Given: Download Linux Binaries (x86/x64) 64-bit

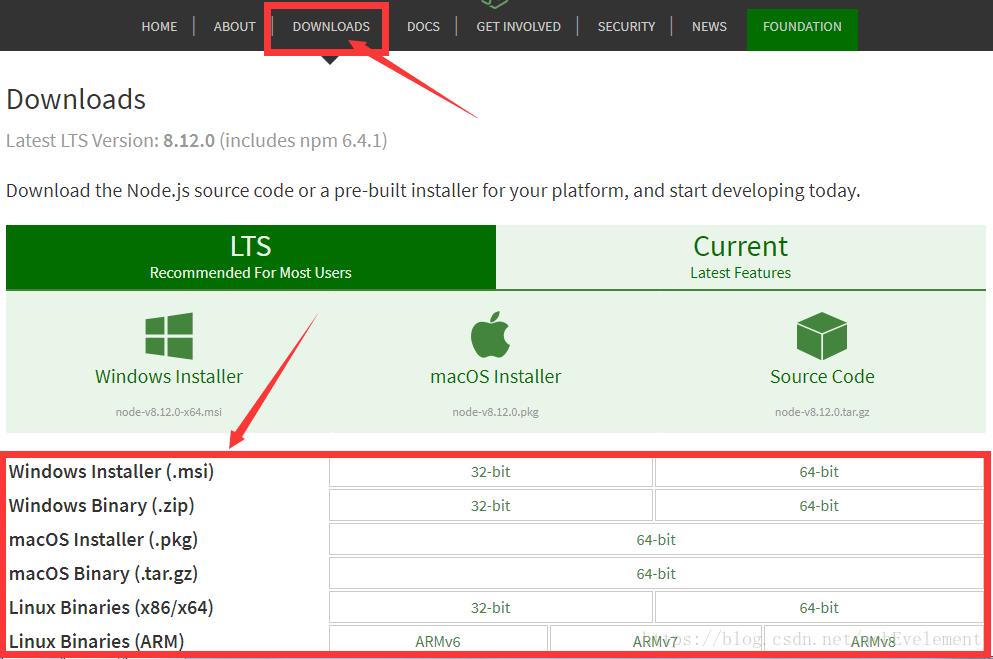Looking at the screenshot, I should (x=819, y=608).
